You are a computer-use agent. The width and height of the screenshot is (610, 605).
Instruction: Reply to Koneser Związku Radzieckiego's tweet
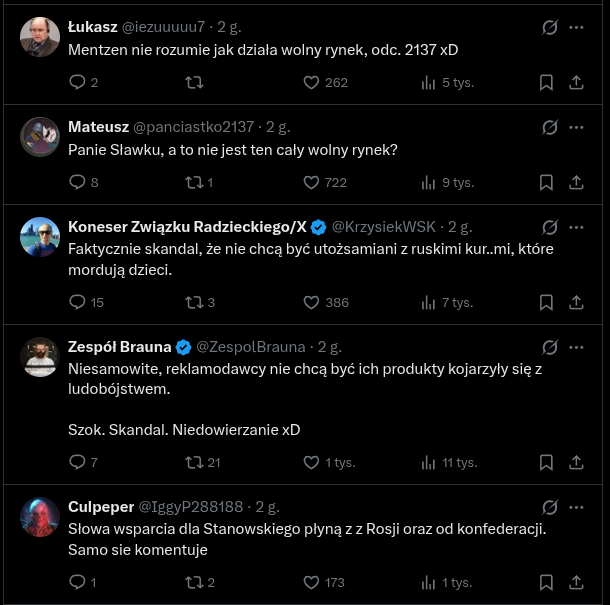(x=79, y=302)
